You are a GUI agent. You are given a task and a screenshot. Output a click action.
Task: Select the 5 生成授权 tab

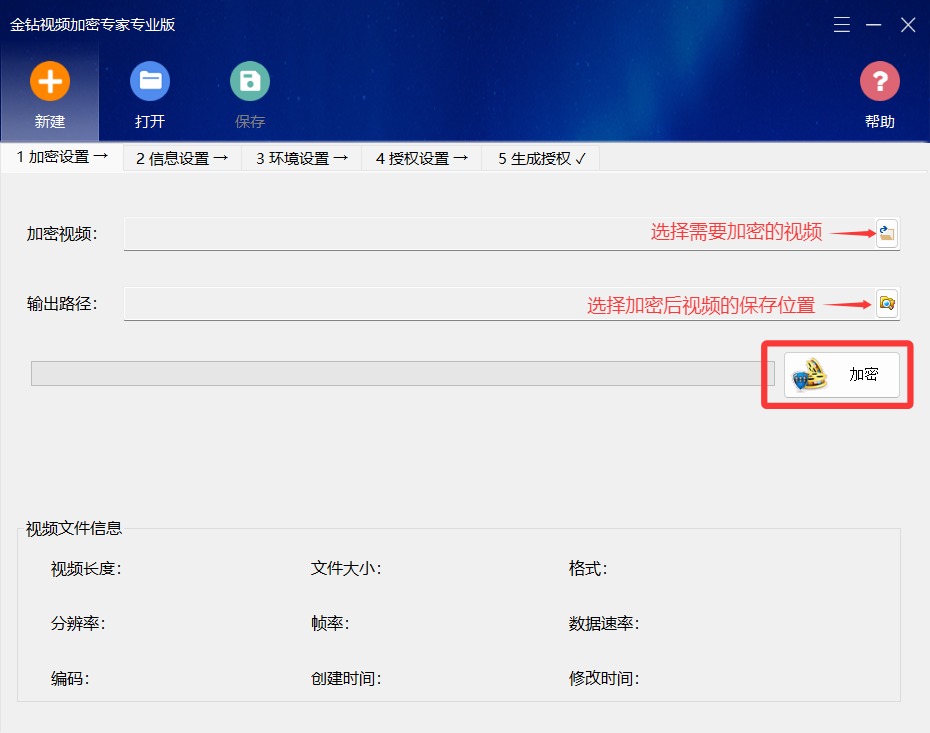click(541, 158)
